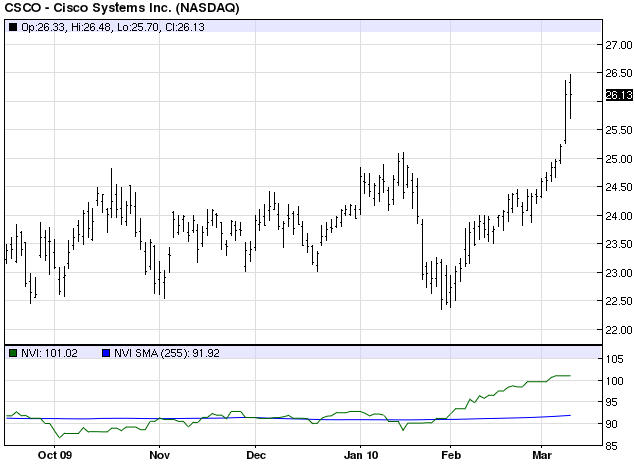Click the 27.00 price axis label
Viewport: 635px width, 465px height.
pos(619,45)
